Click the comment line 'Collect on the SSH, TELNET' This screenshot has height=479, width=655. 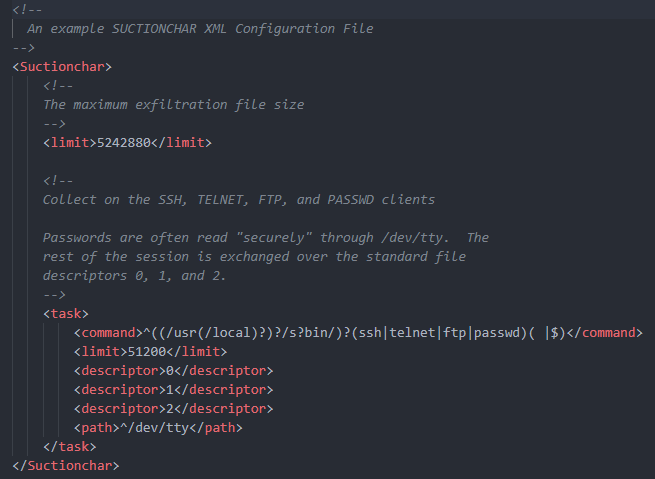[x=239, y=200]
